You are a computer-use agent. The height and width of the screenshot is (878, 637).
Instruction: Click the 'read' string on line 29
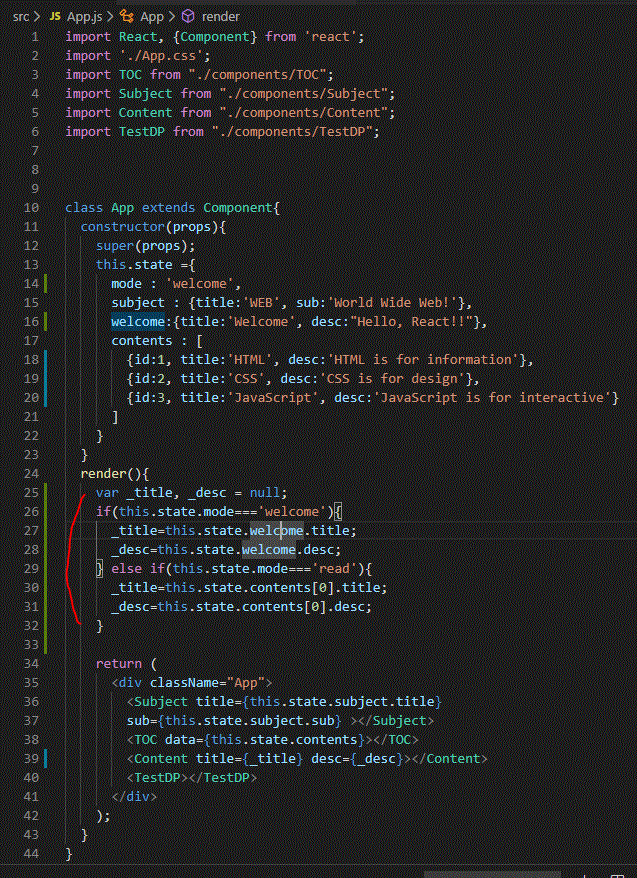[334, 569]
